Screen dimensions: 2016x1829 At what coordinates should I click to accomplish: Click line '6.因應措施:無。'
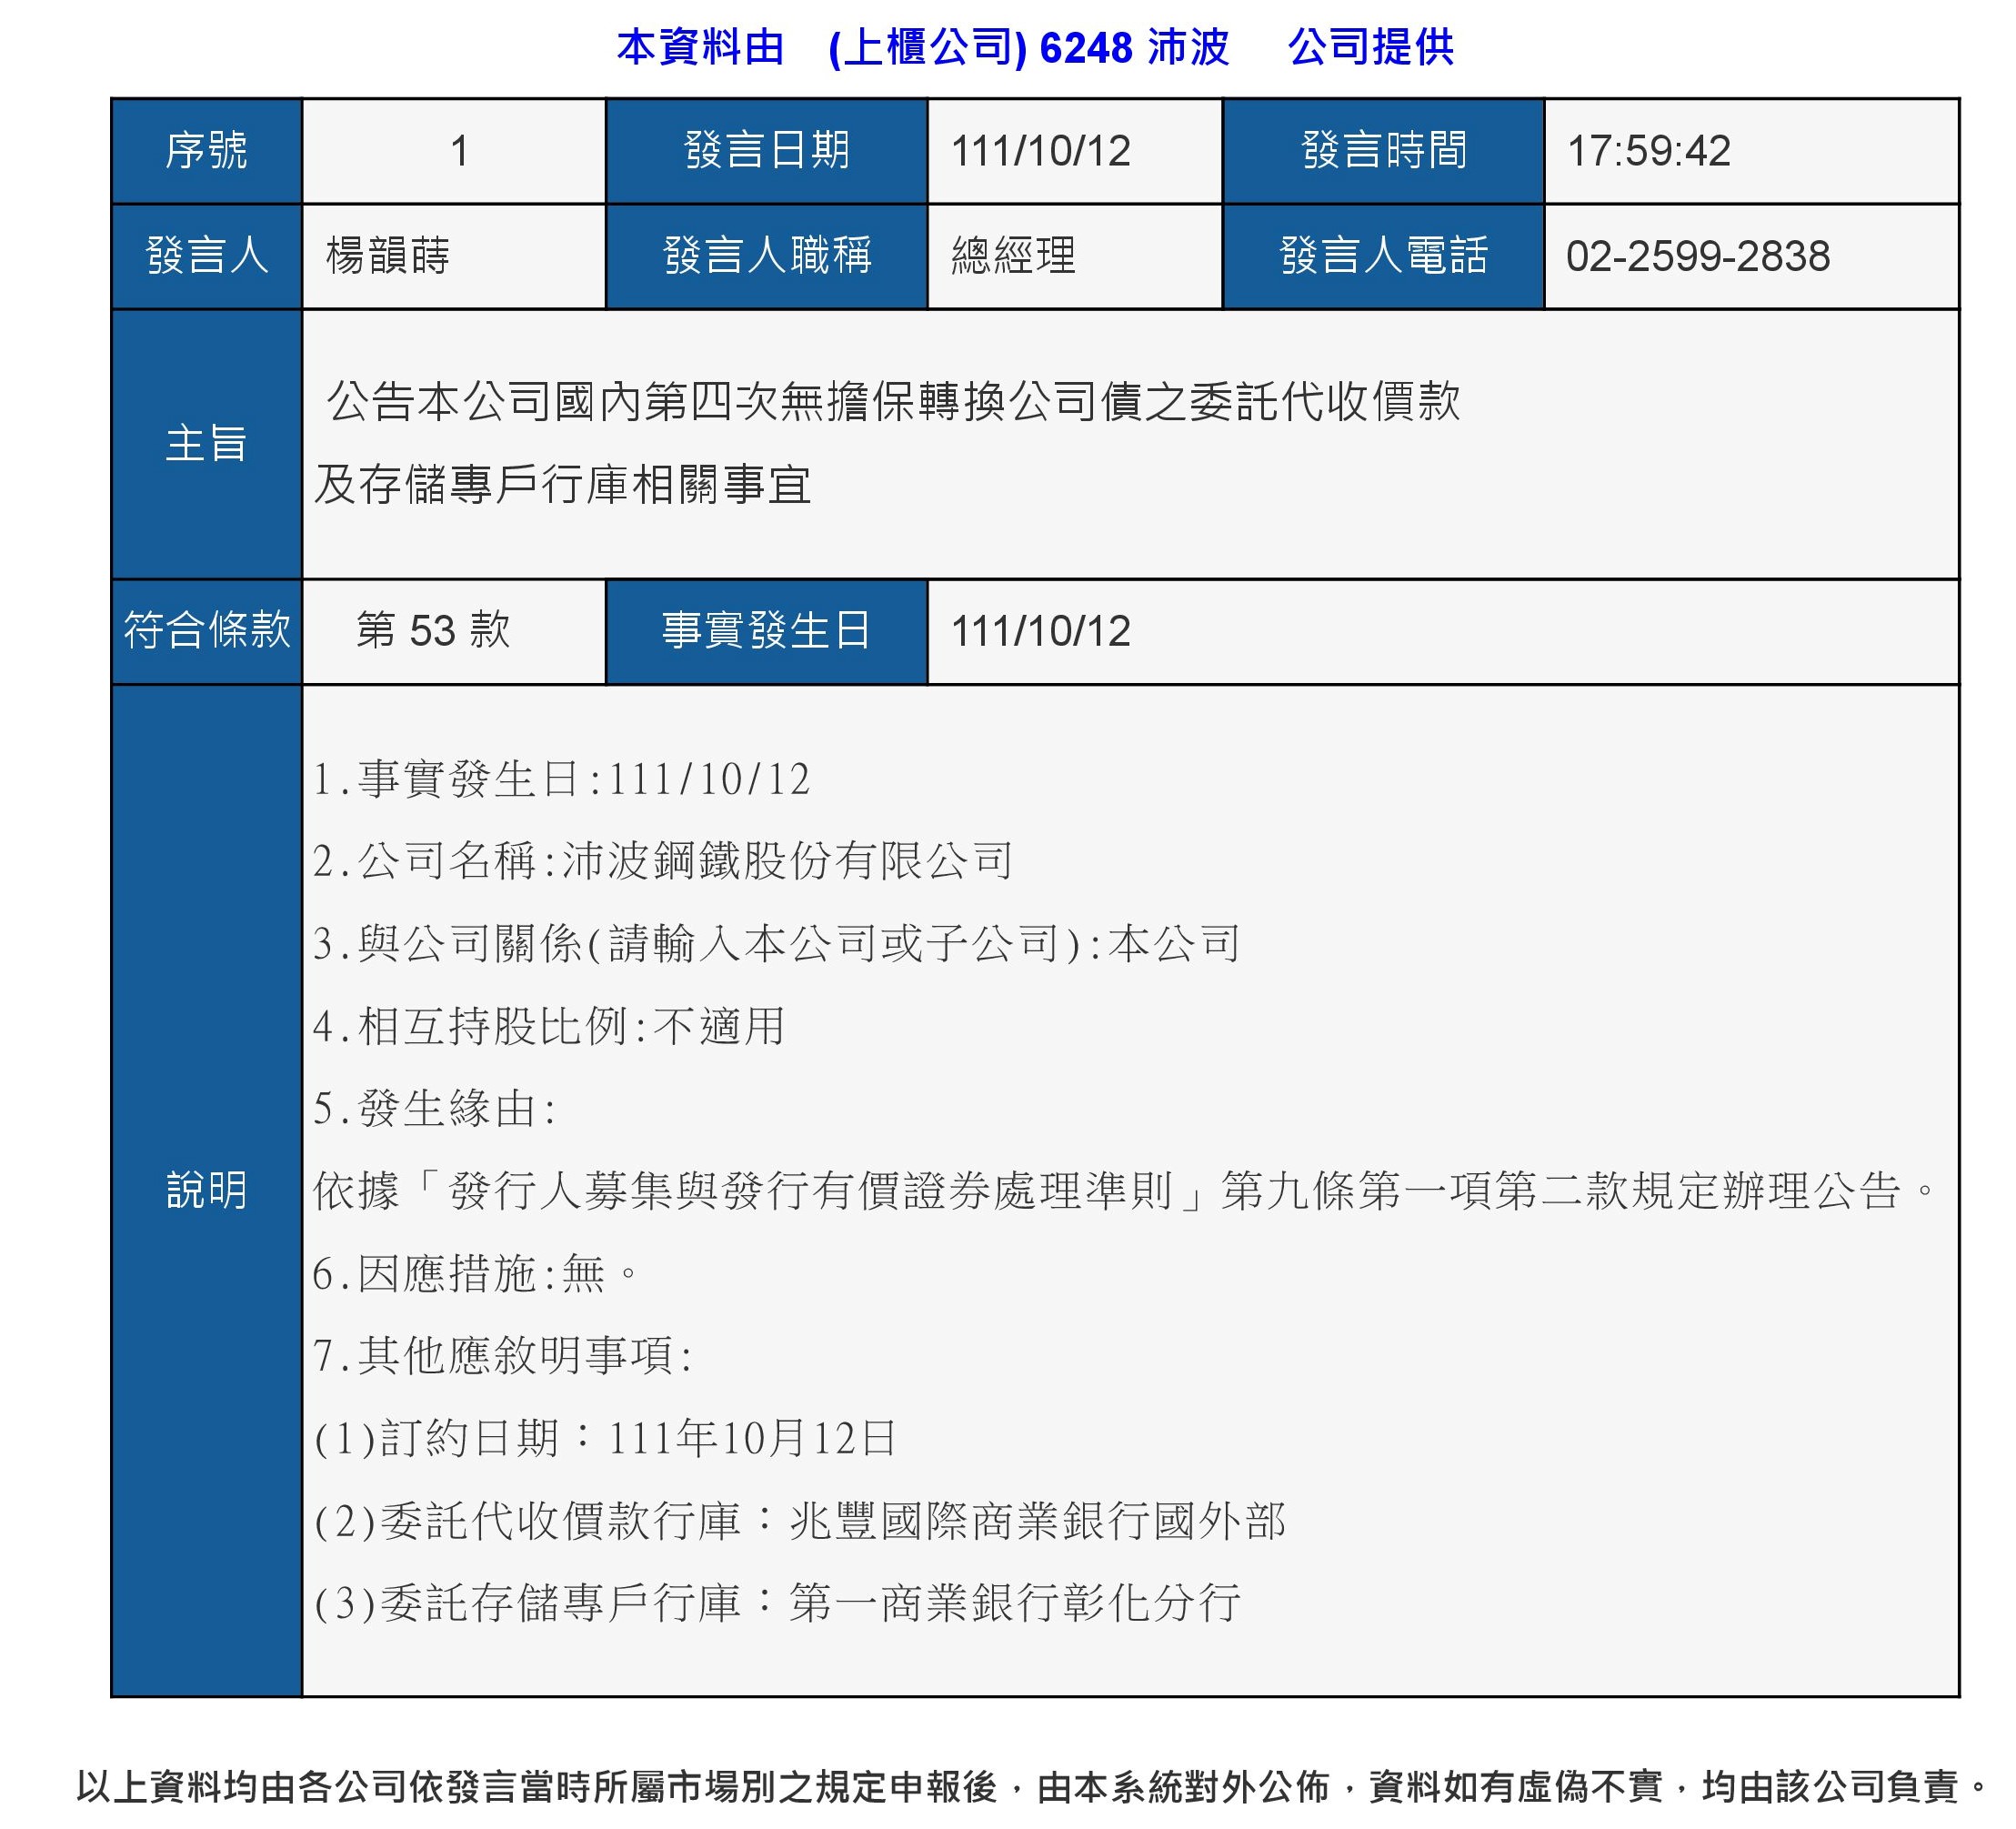click(x=476, y=1273)
